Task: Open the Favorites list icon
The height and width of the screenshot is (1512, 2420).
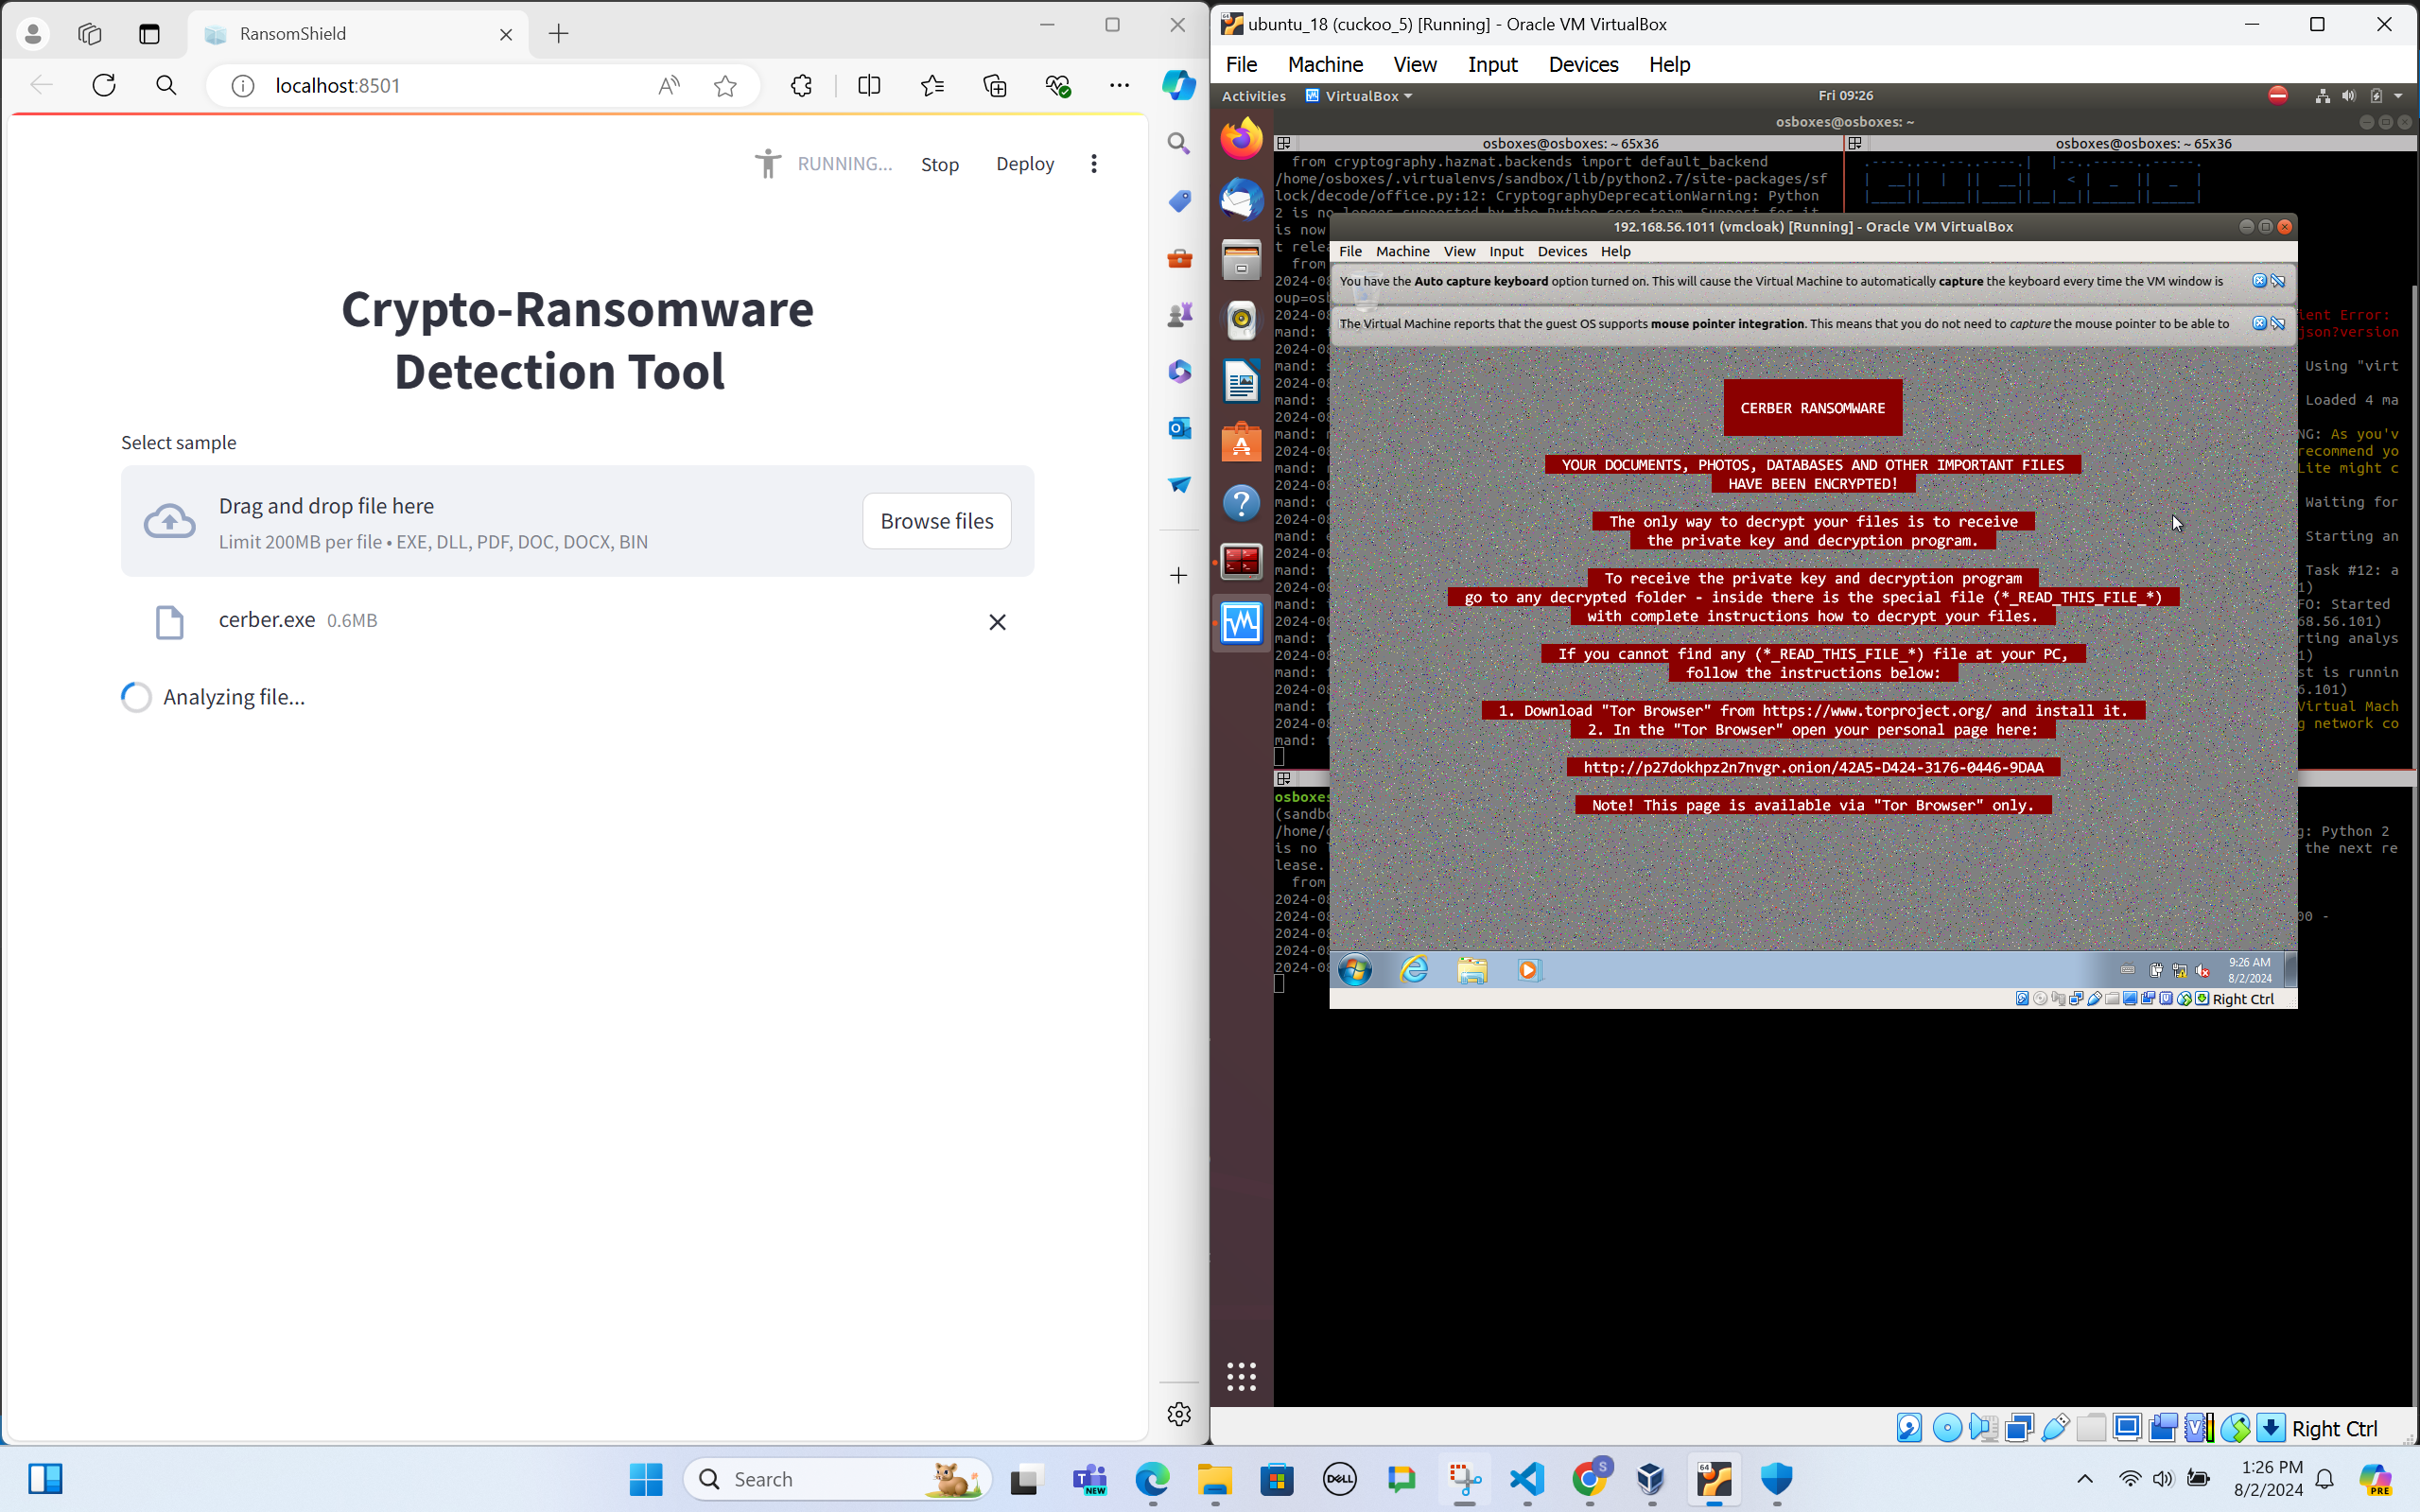Action: tap(932, 86)
